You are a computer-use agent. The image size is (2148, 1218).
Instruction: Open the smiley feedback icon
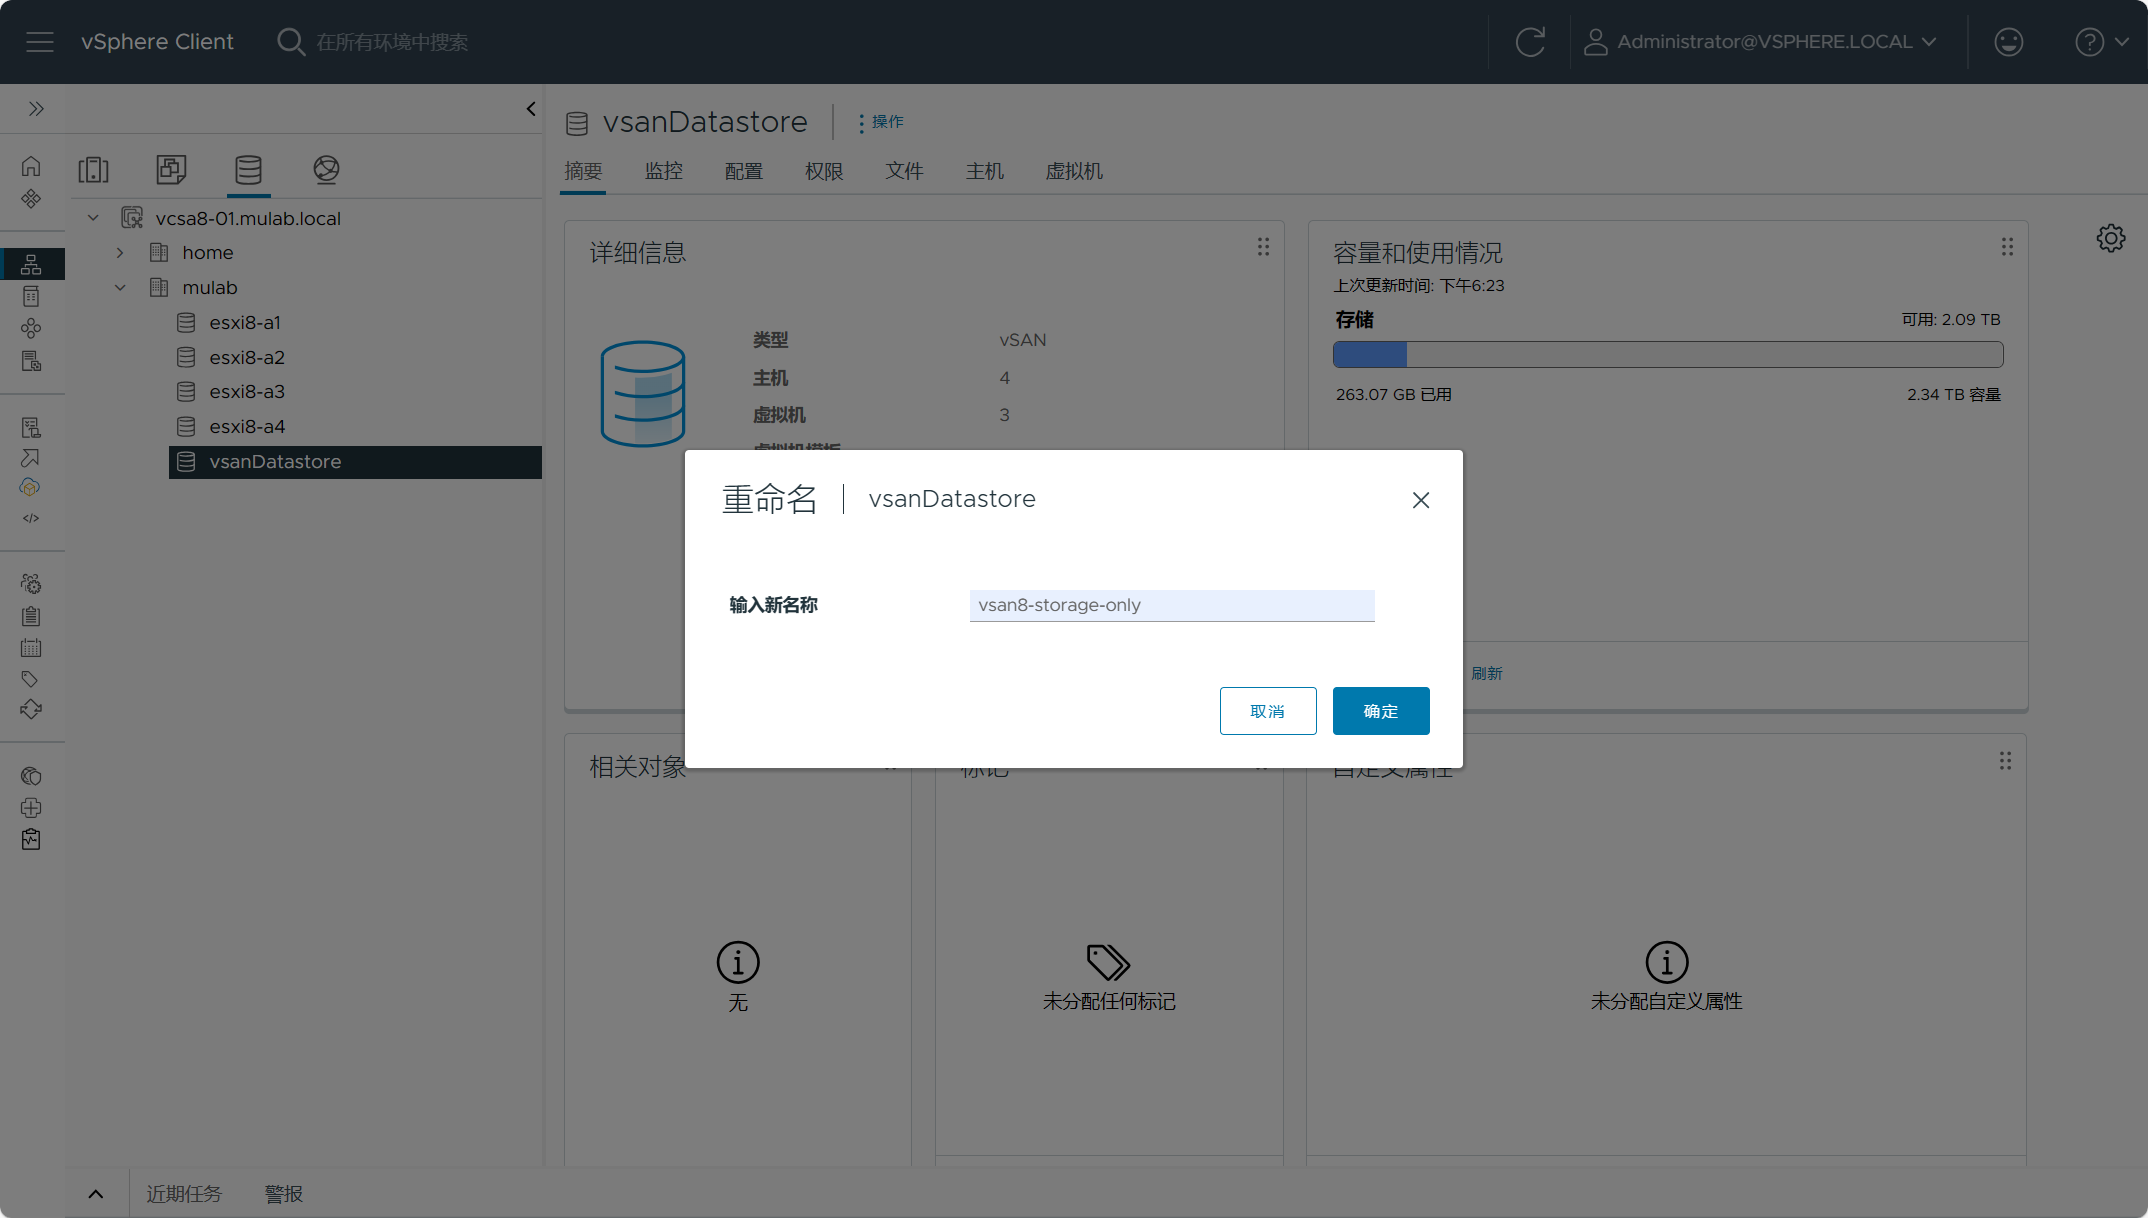coord(2008,42)
